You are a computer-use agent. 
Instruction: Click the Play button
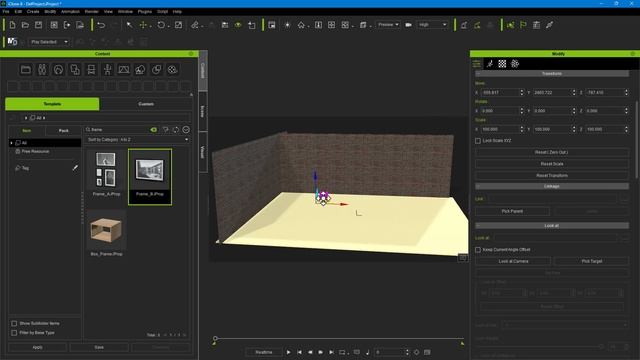[289, 352]
